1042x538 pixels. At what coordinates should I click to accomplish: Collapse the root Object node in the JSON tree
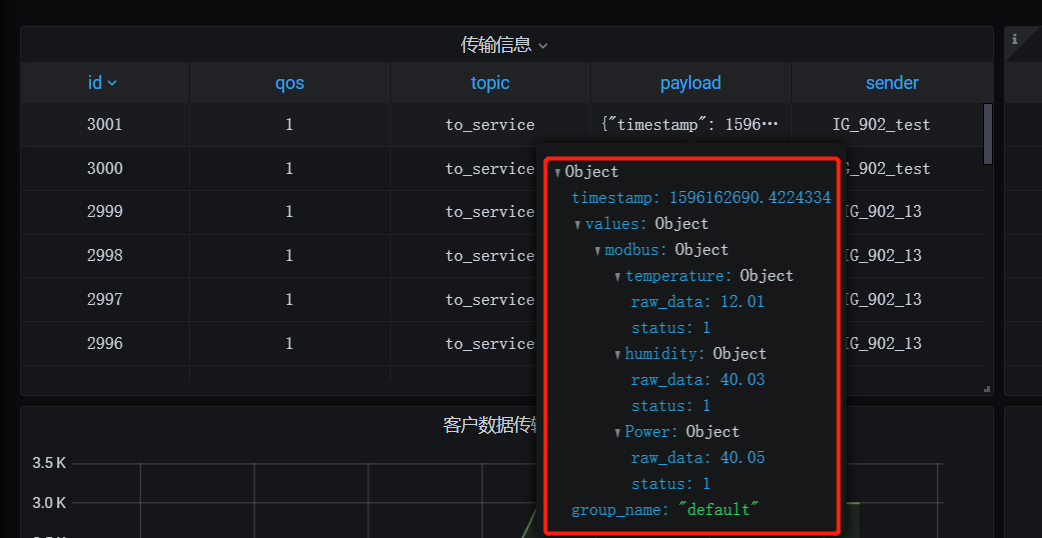tap(557, 173)
